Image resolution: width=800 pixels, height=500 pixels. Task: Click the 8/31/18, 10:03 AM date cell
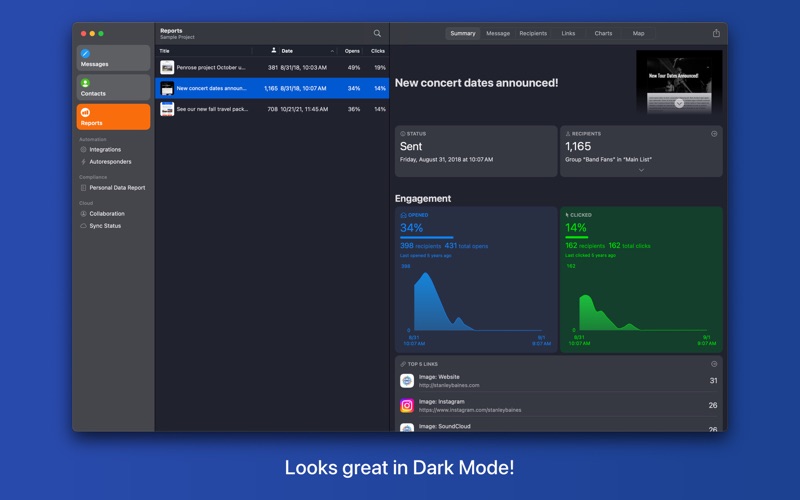click(x=304, y=67)
